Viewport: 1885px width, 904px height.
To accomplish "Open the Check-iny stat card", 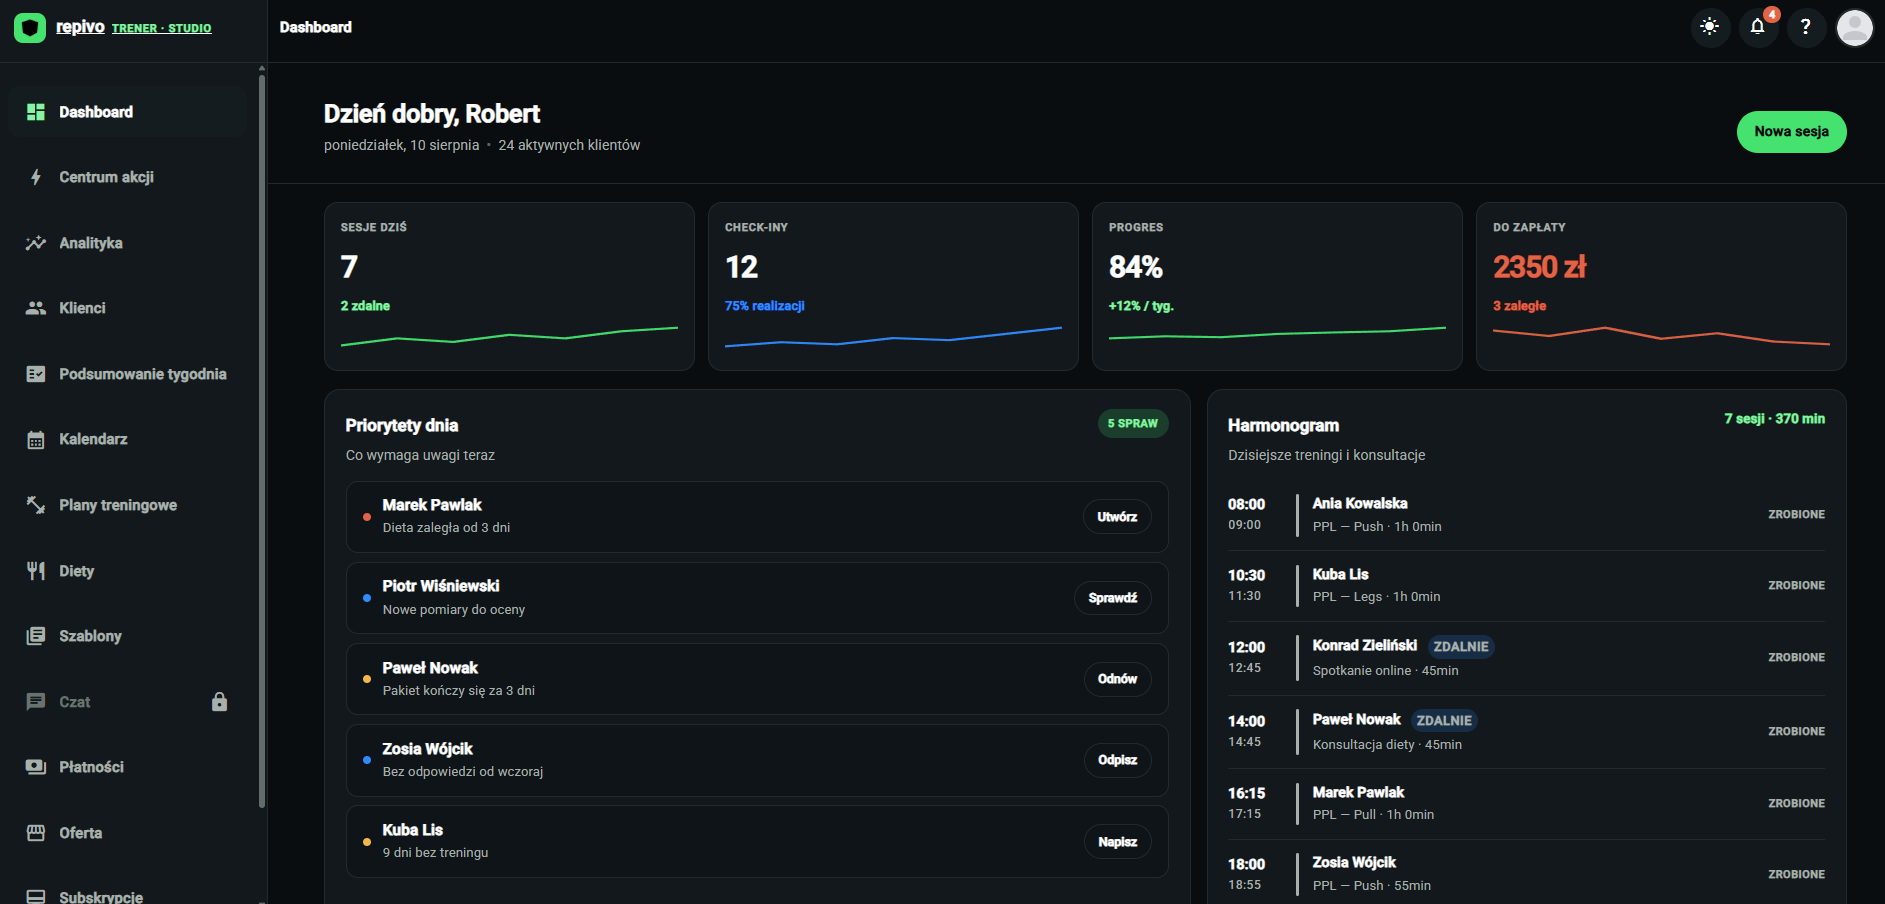I will (893, 287).
